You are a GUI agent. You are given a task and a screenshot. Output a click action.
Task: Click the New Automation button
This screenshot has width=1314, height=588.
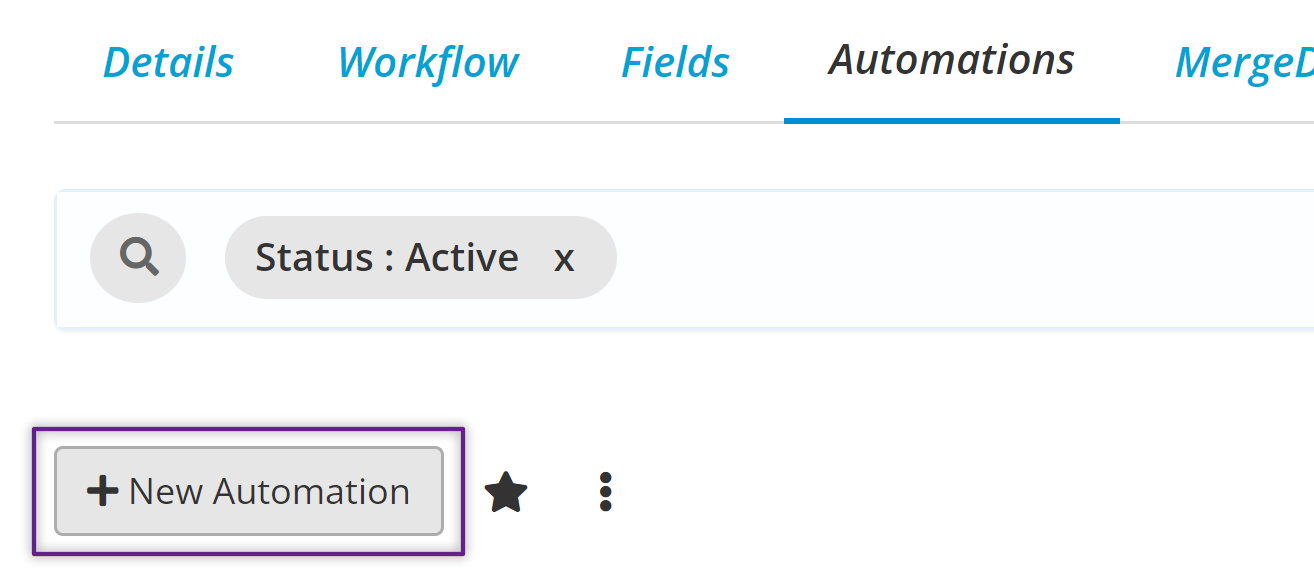pyautogui.click(x=248, y=491)
